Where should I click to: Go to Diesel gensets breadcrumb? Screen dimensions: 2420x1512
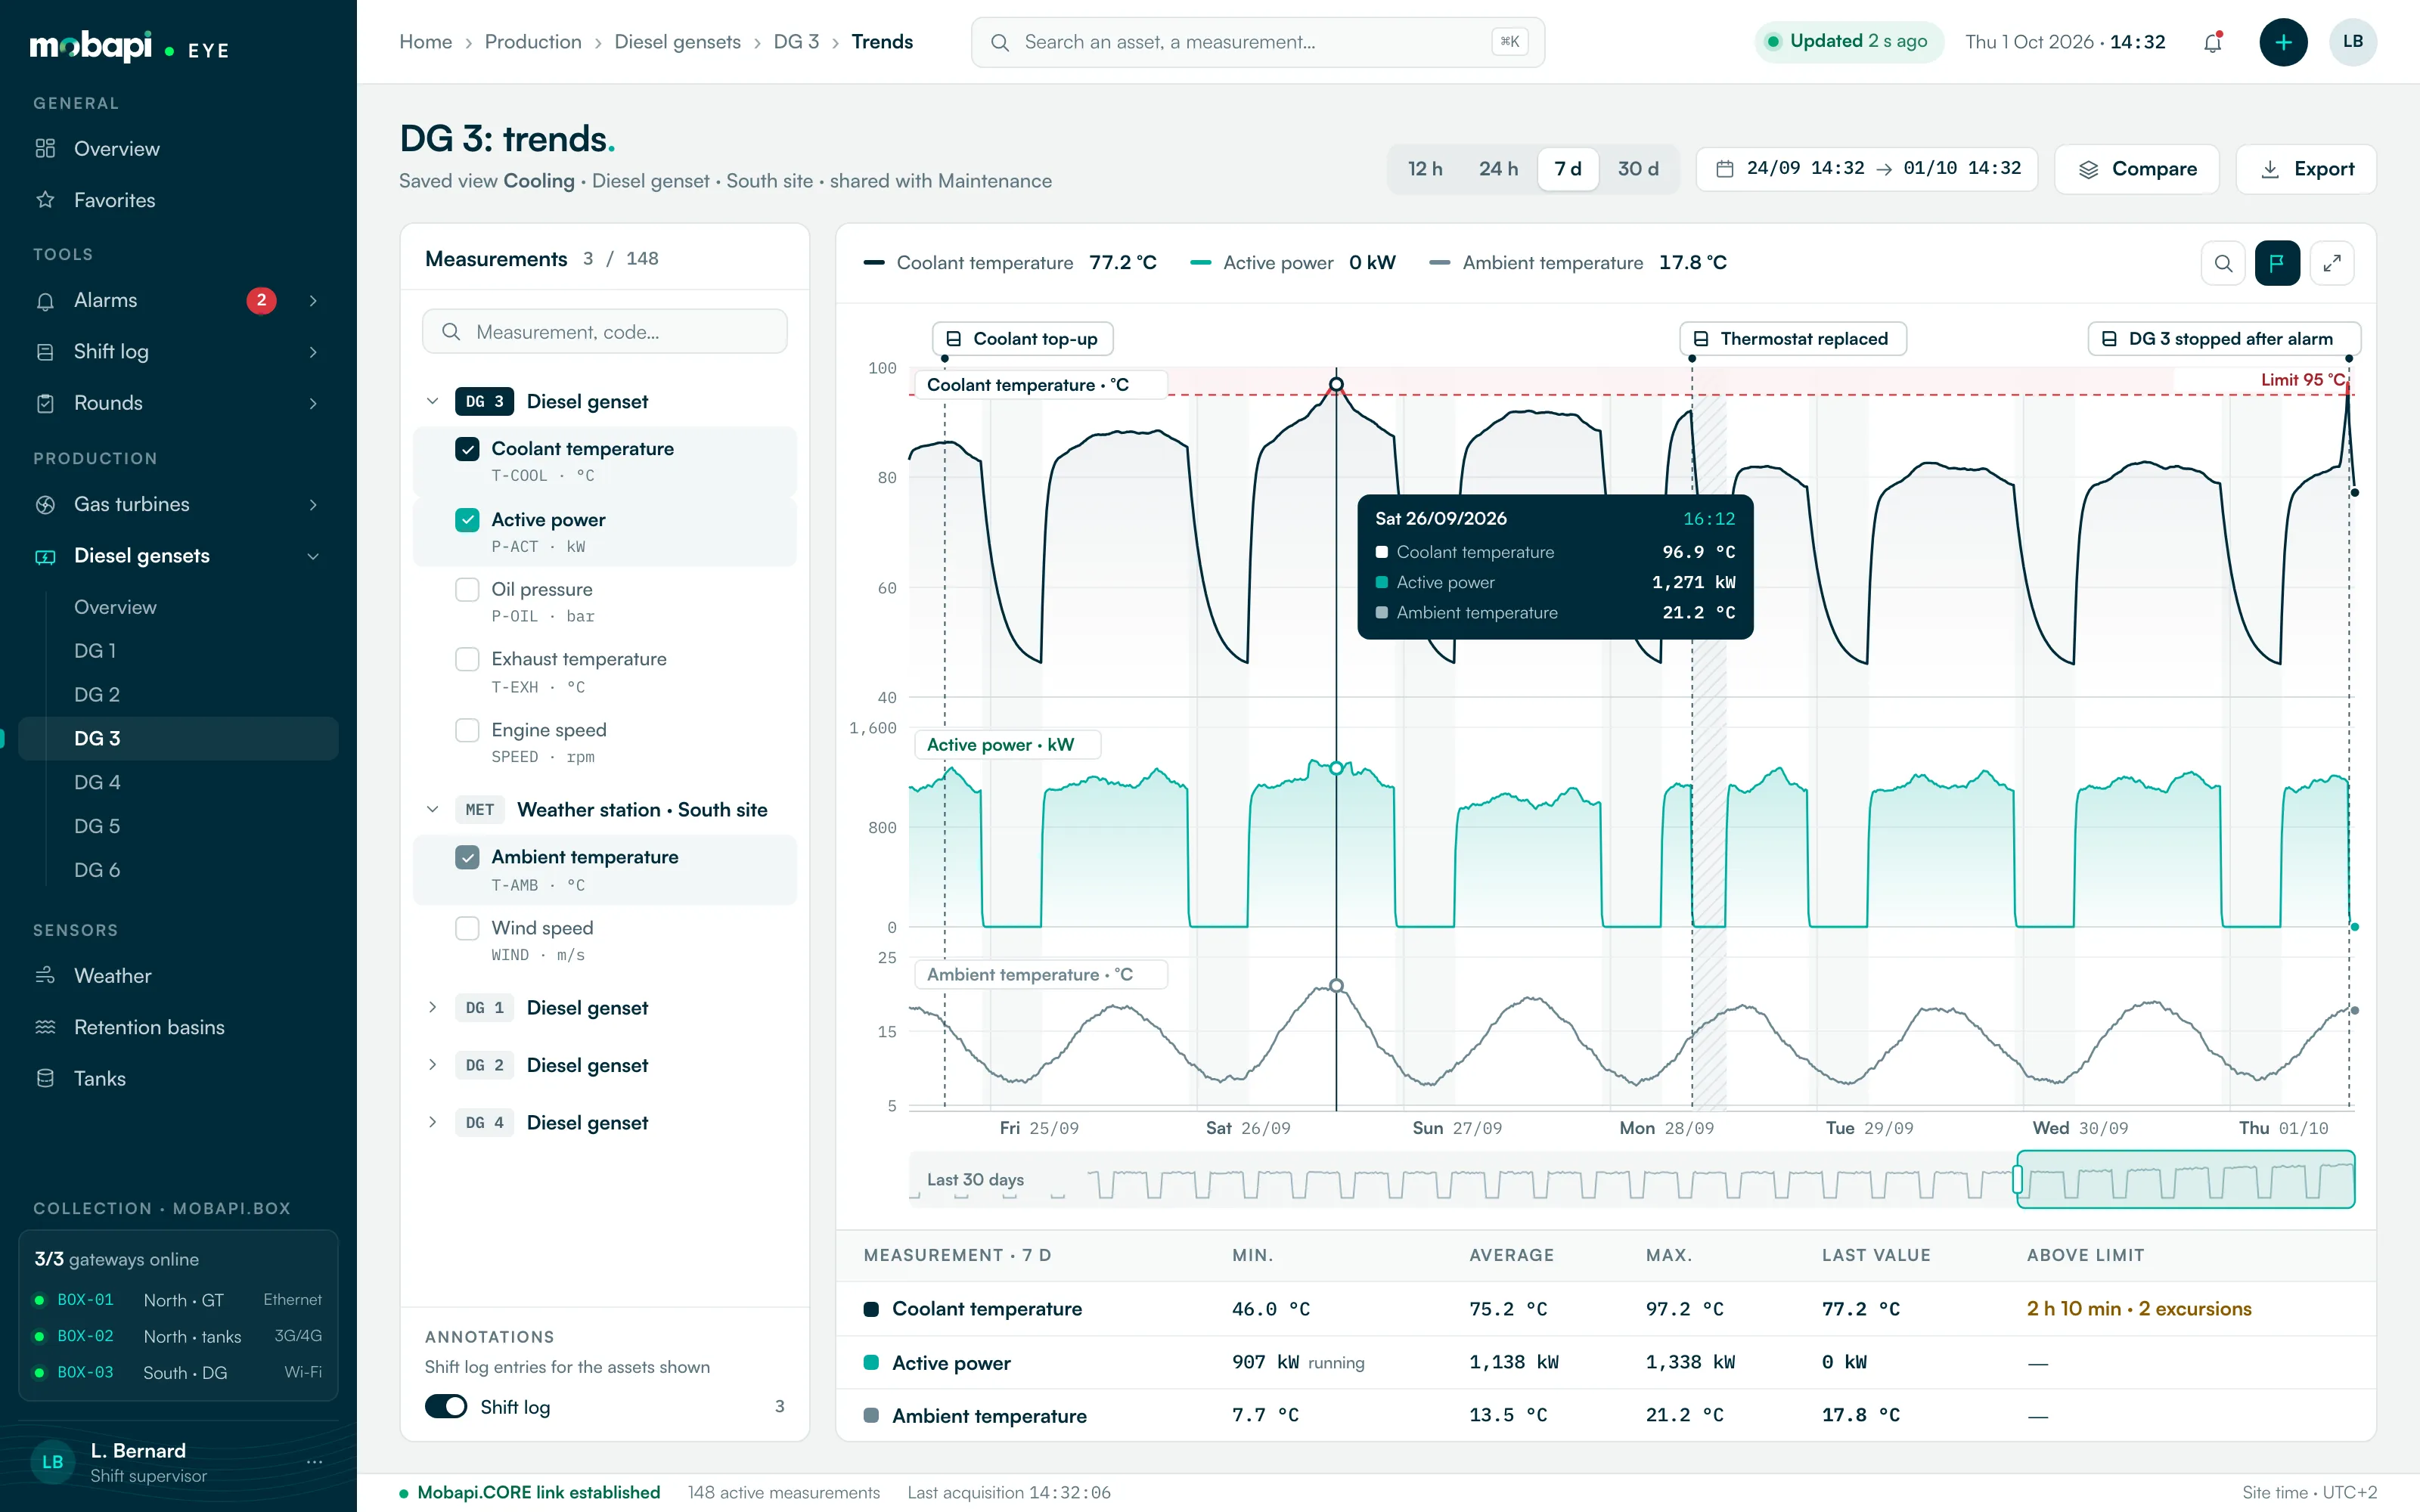tap(677, 42)
